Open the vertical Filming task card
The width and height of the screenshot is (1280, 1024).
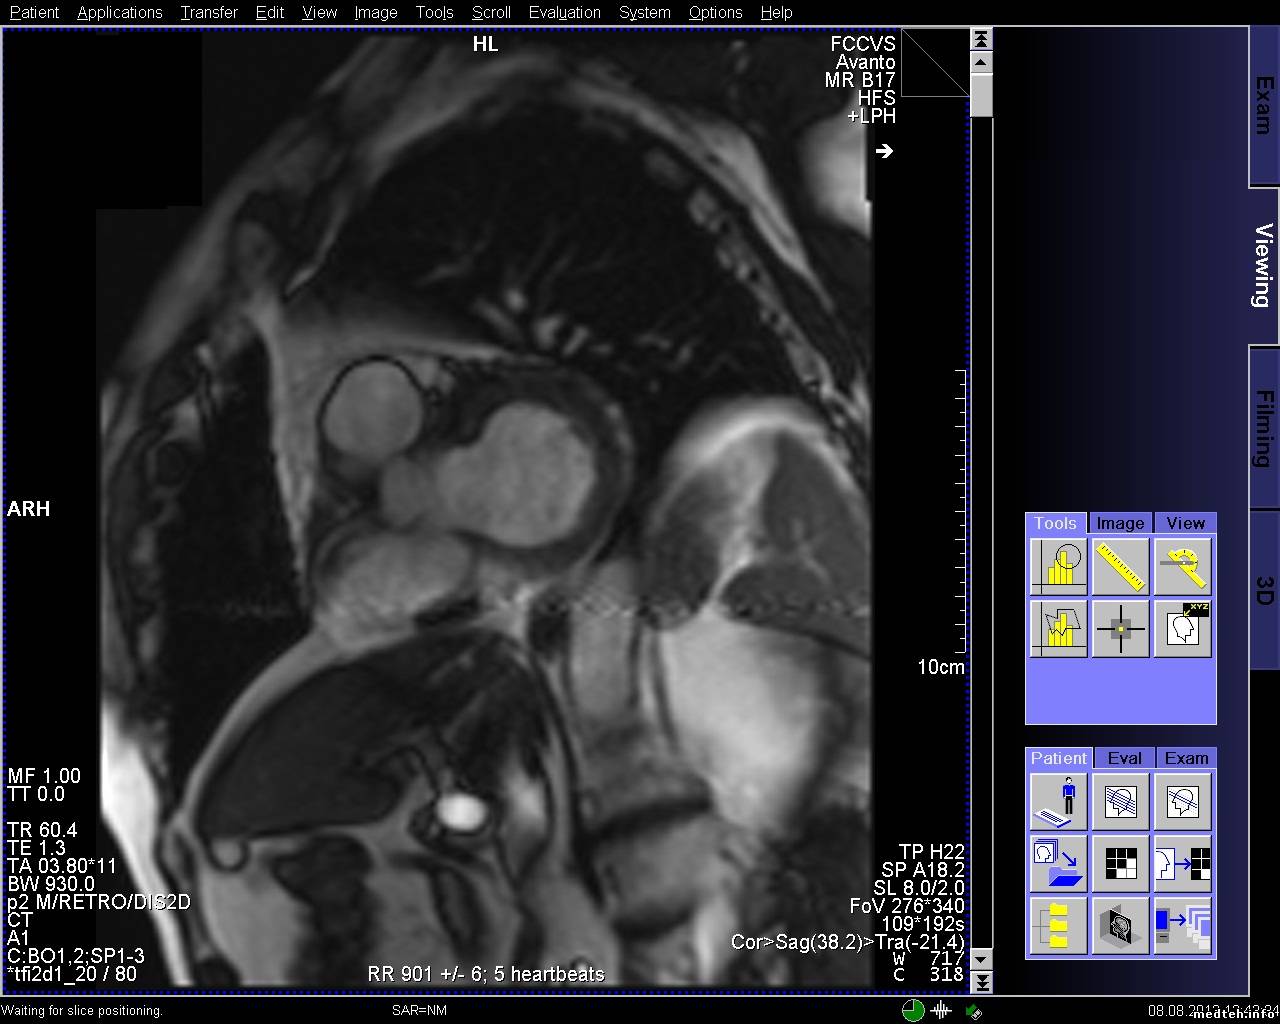1264,430
